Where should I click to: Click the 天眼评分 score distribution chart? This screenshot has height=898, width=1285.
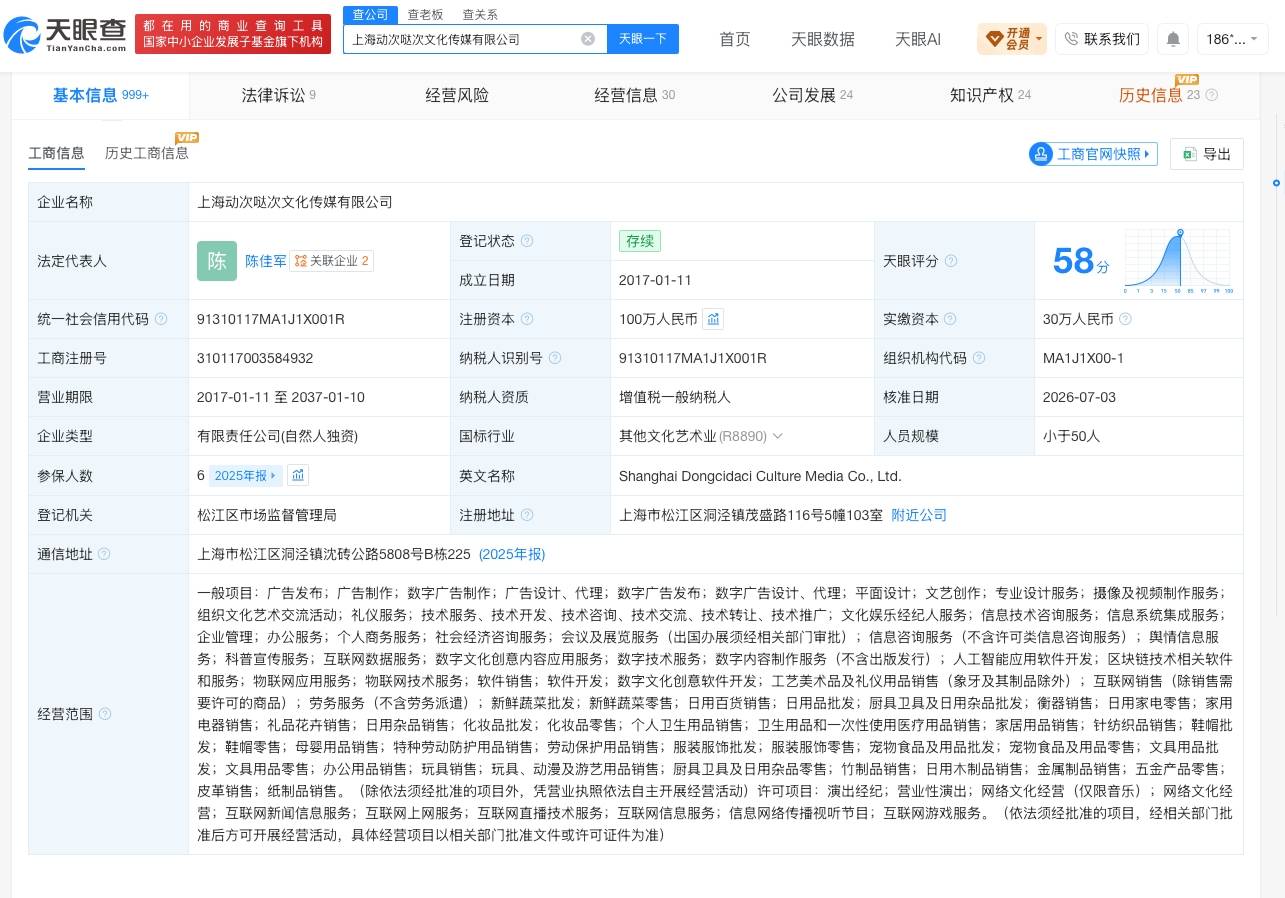pos(1178,261)
